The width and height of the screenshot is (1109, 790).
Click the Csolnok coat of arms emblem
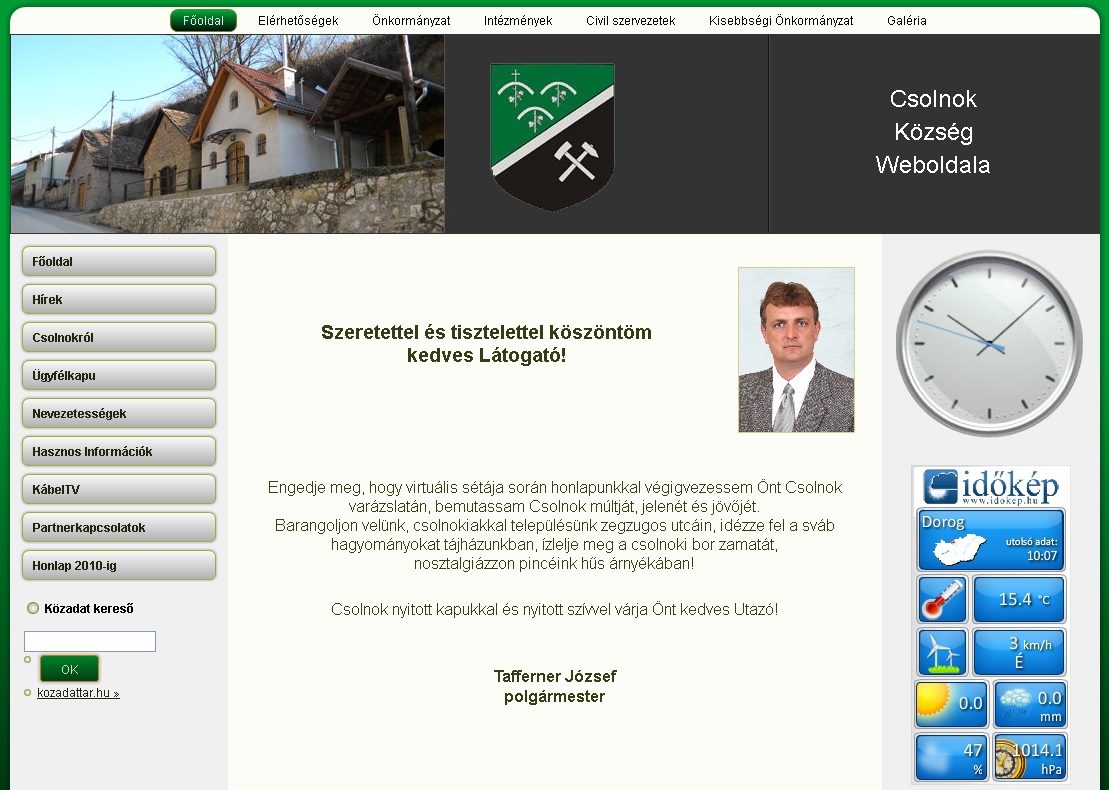tap(552, 136)
